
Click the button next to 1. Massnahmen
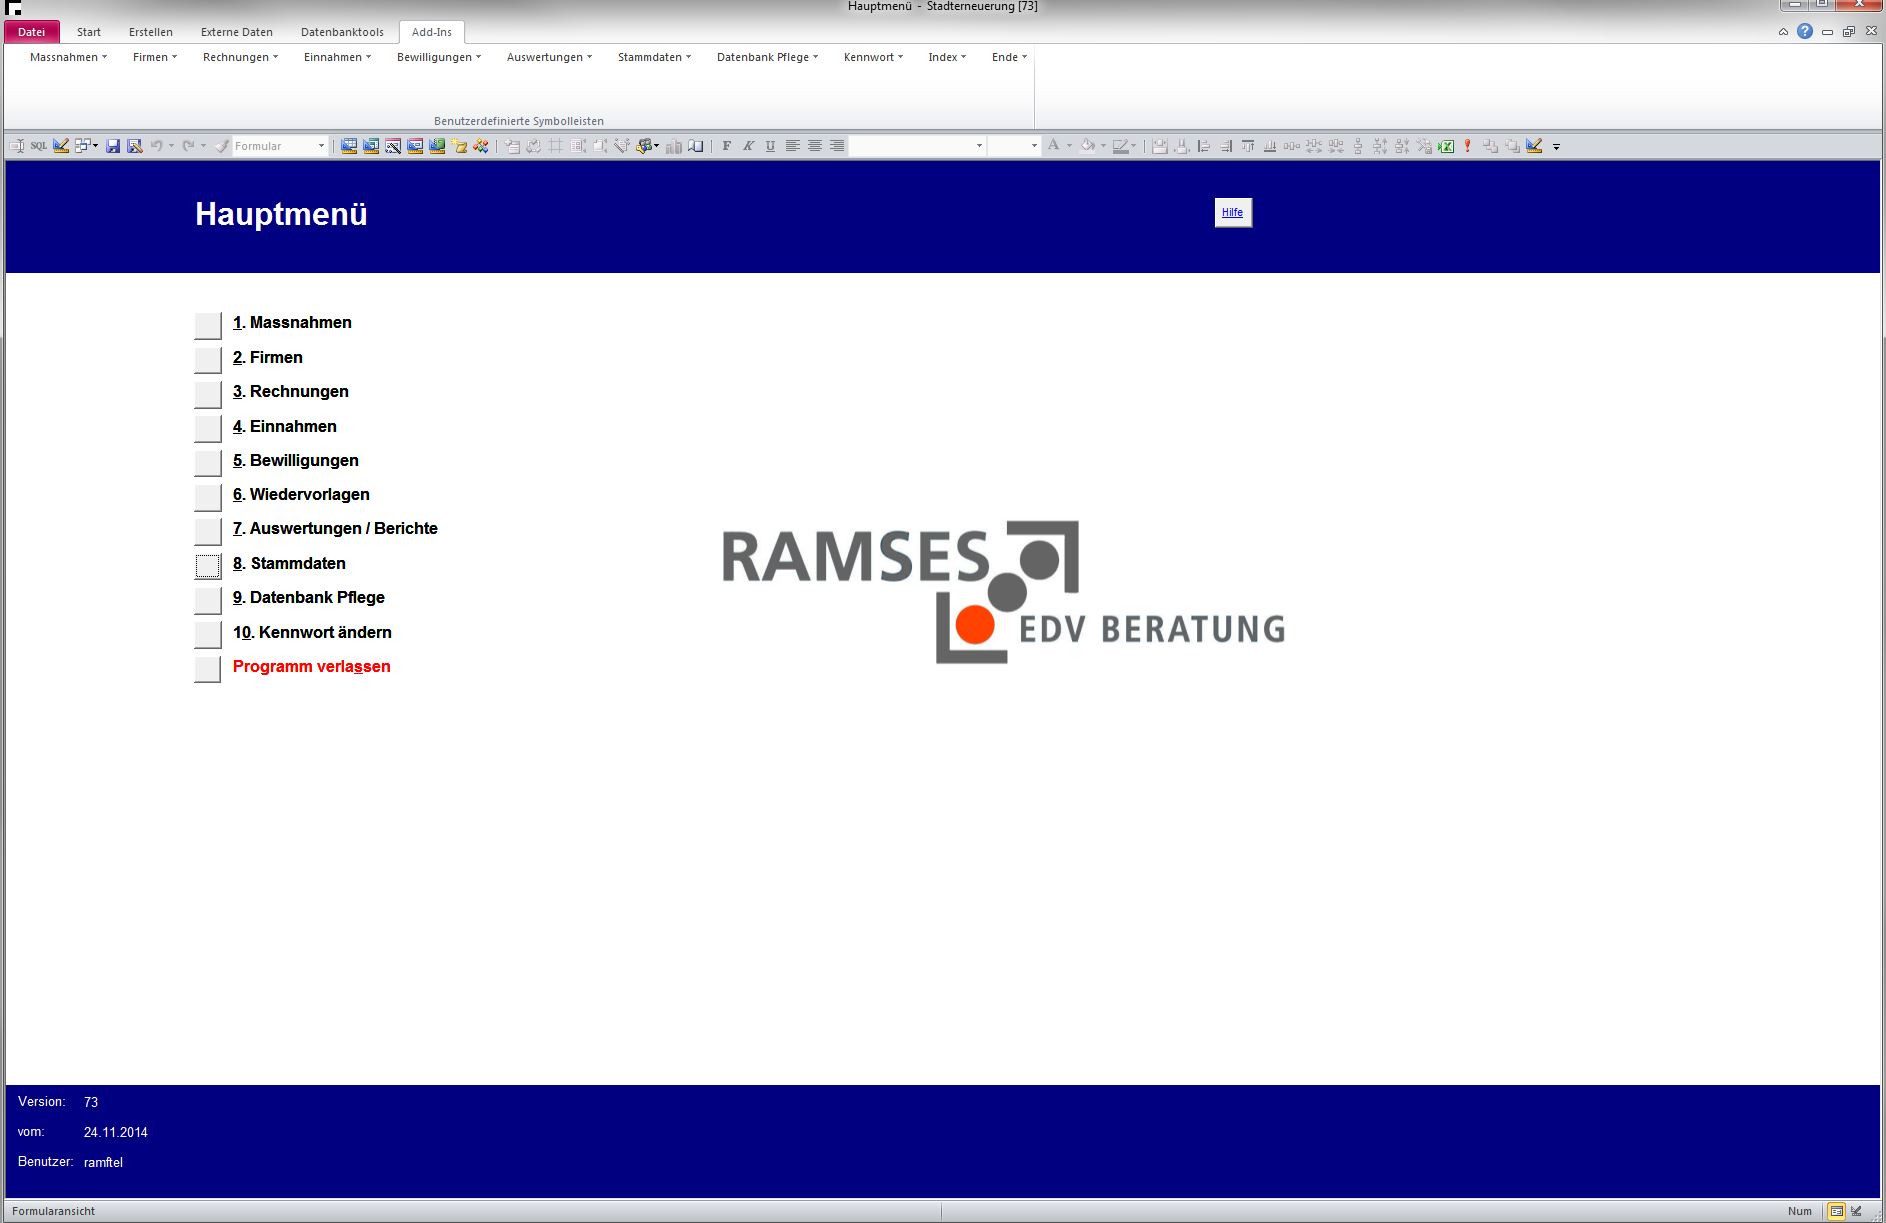pyautogui.click(x=207, y=325)
